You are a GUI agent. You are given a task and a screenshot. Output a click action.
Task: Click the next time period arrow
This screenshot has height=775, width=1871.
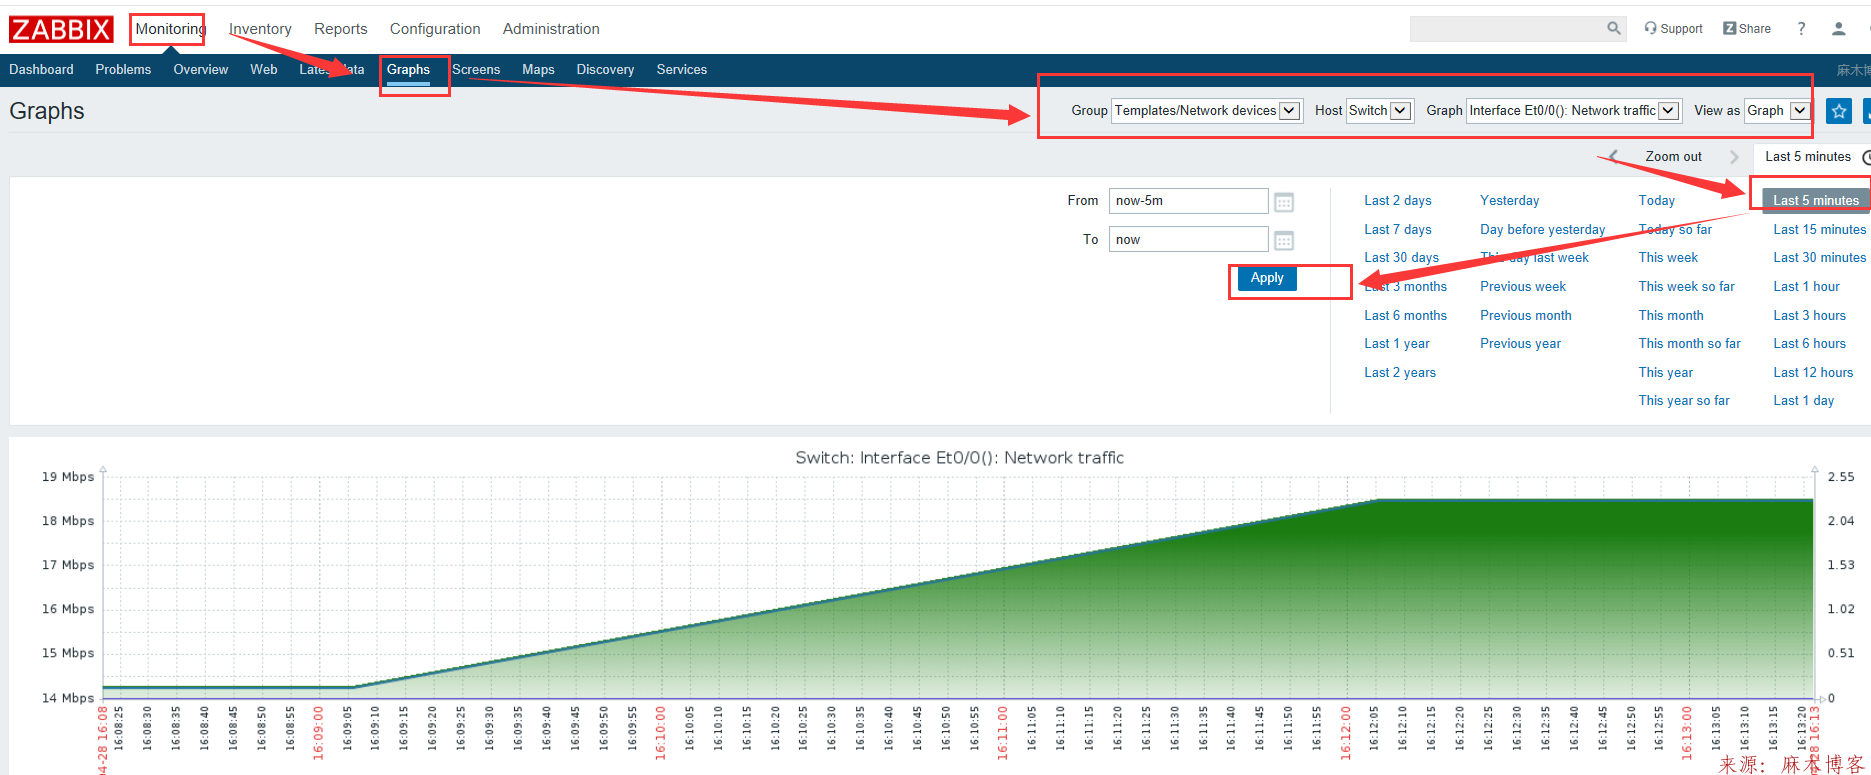click(1734, 157)
